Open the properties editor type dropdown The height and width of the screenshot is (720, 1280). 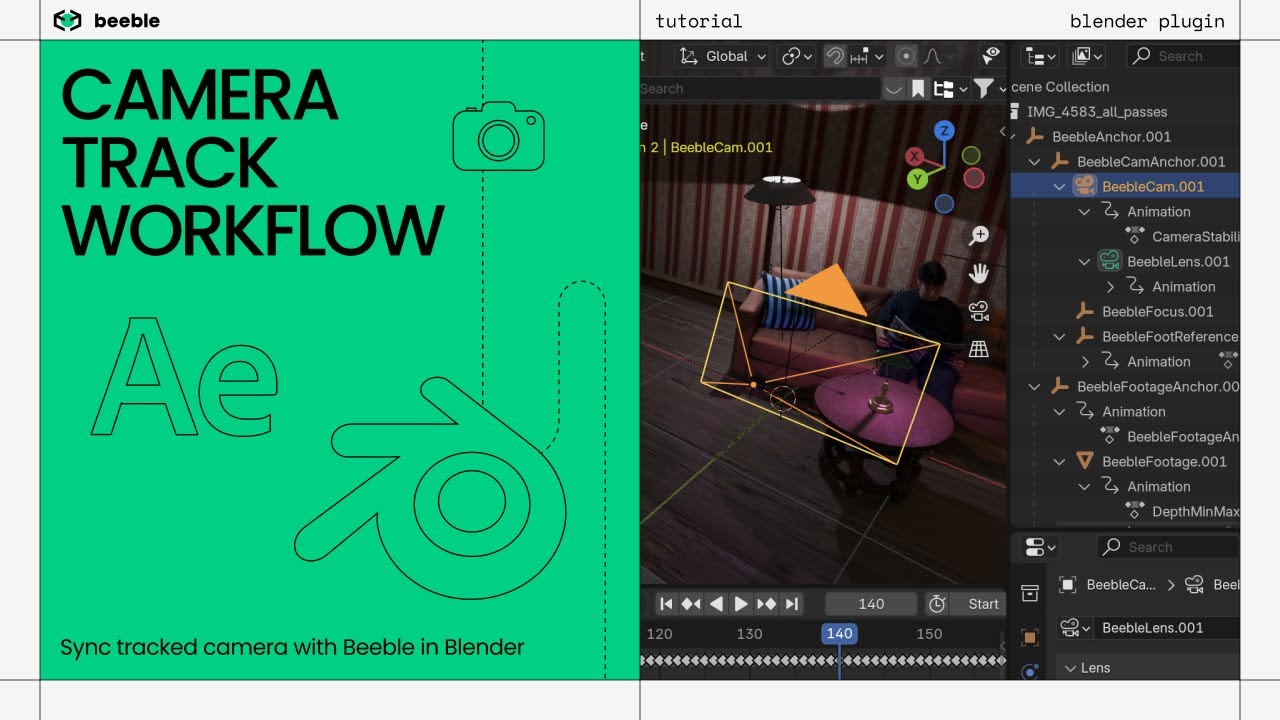tap(1040, 547)
